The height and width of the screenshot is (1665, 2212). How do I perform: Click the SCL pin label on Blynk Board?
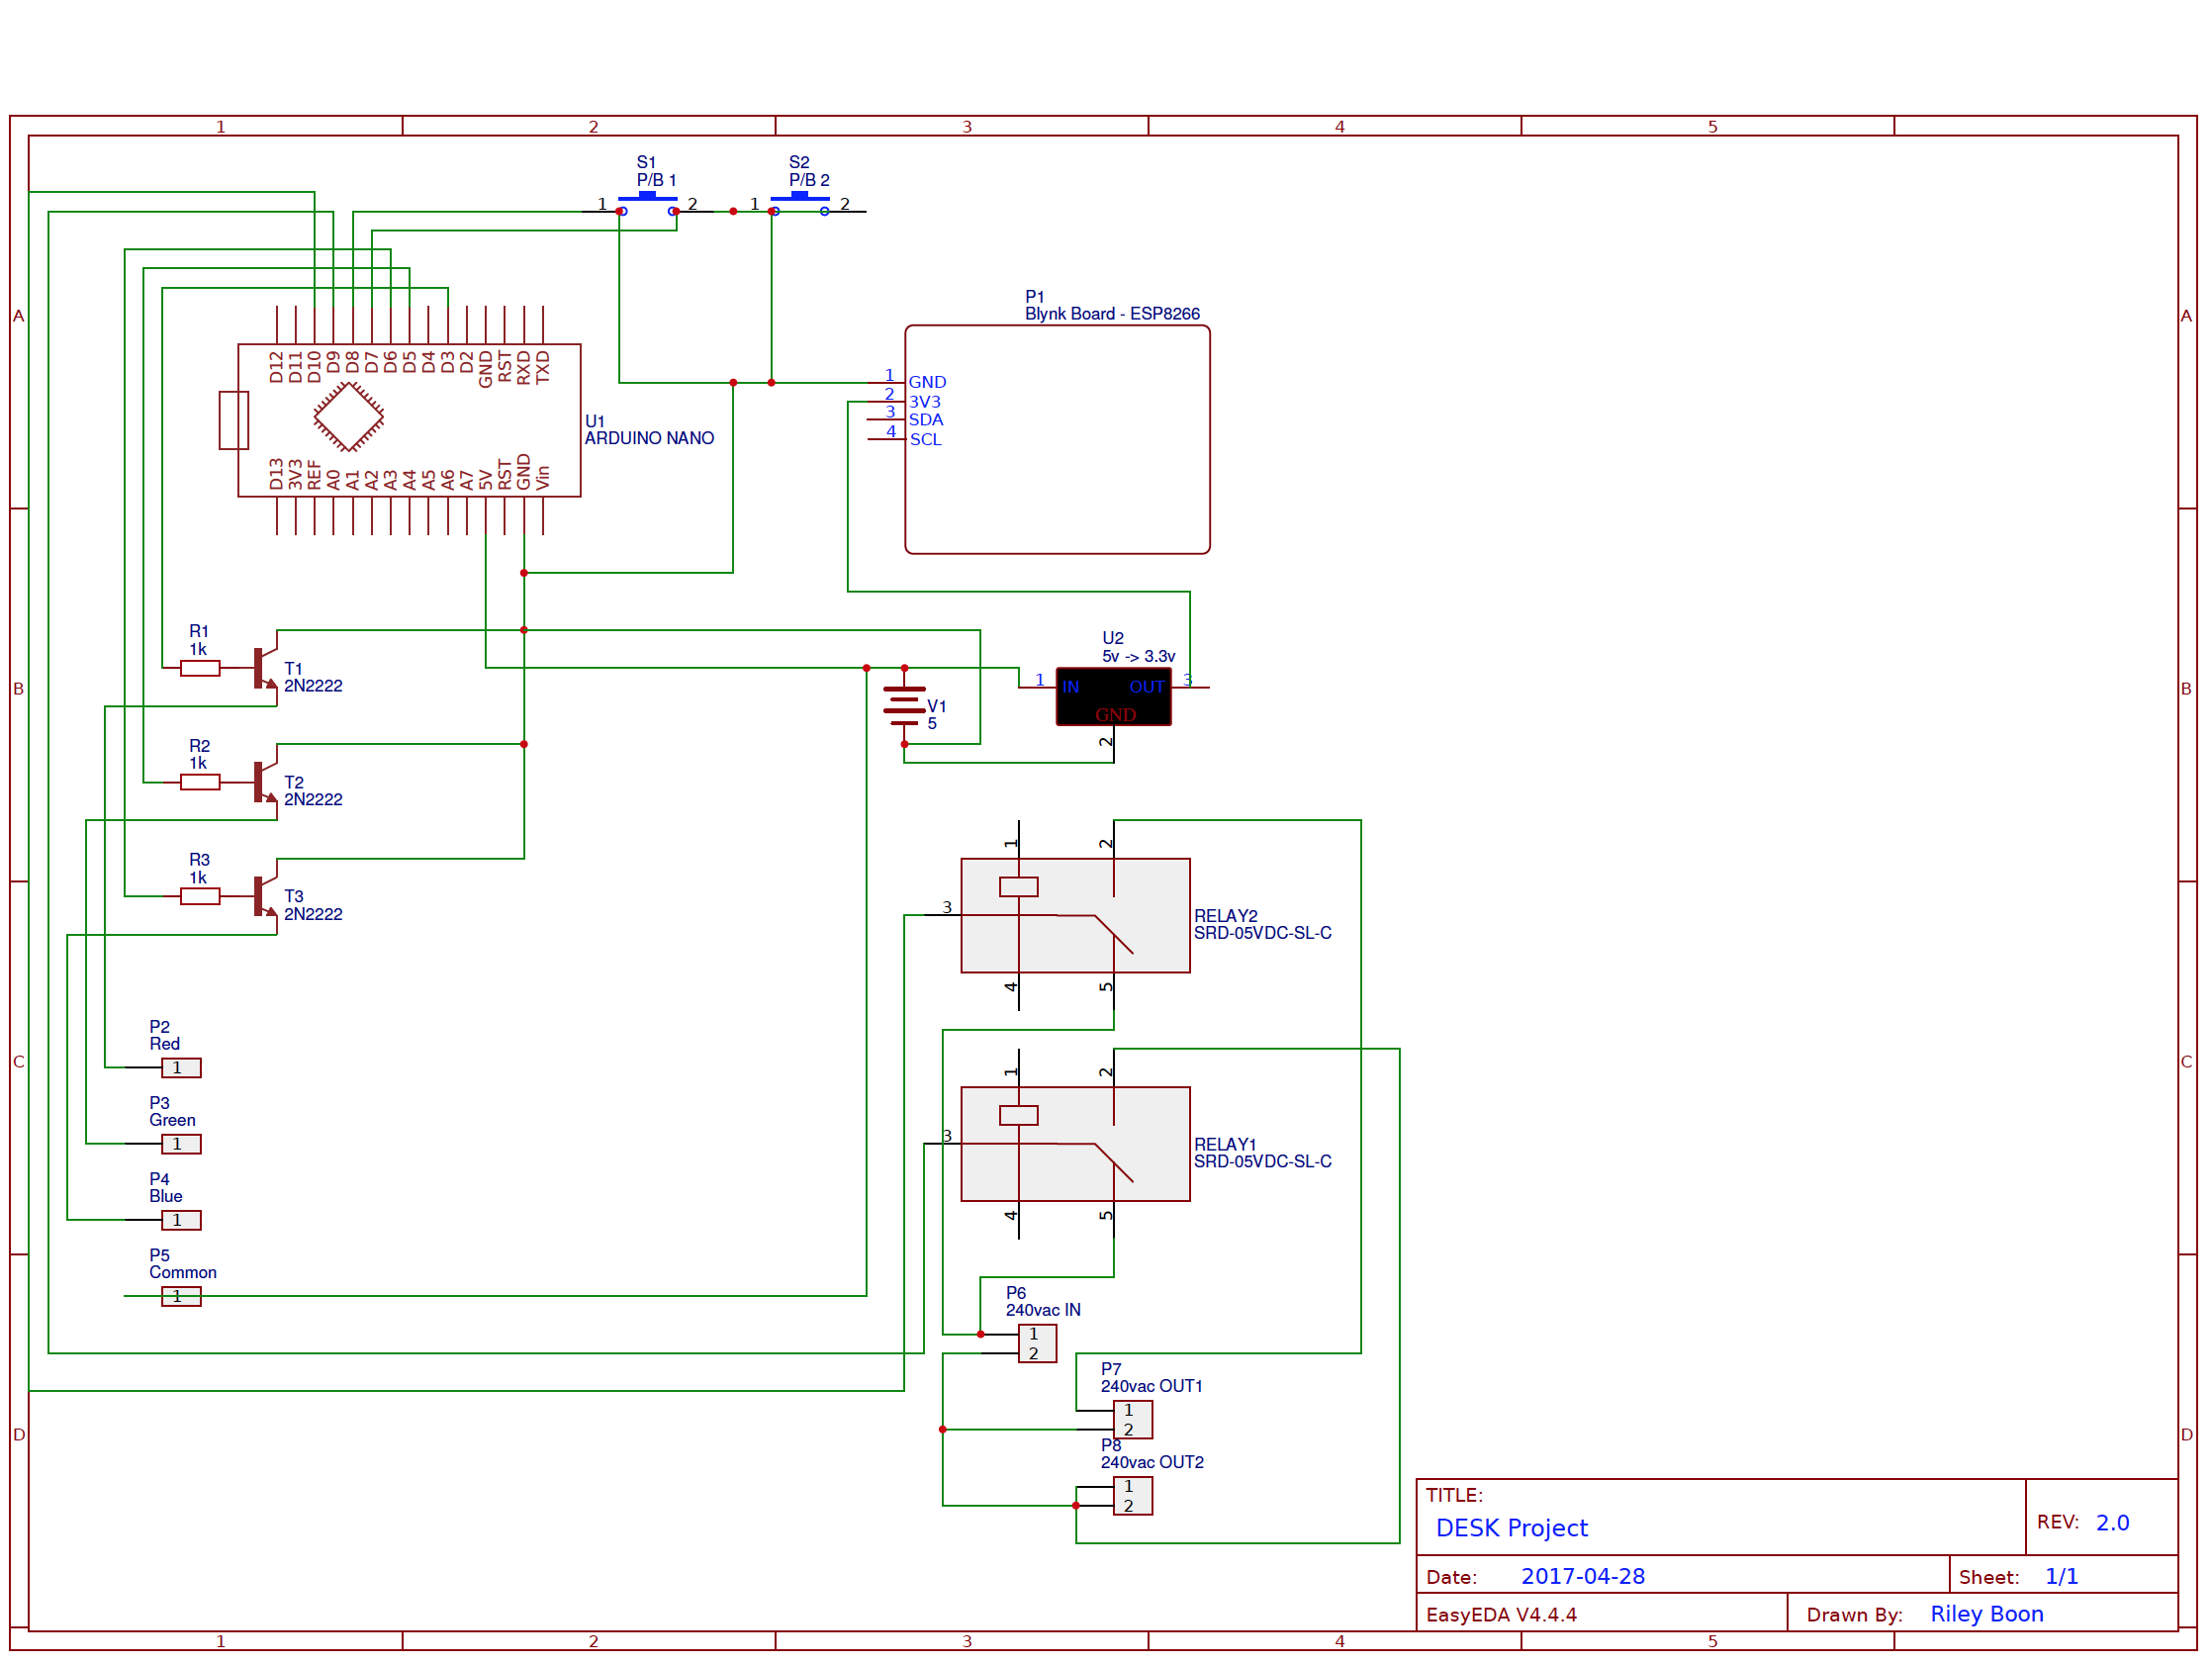926,440
